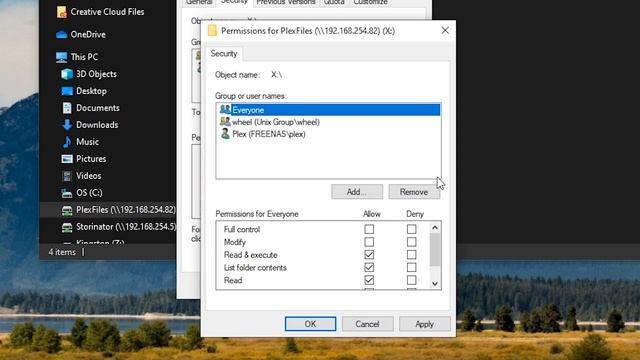Open the Documents icon in the sidebar
This screenshot has height=360, width=640.
pos(67,108)
